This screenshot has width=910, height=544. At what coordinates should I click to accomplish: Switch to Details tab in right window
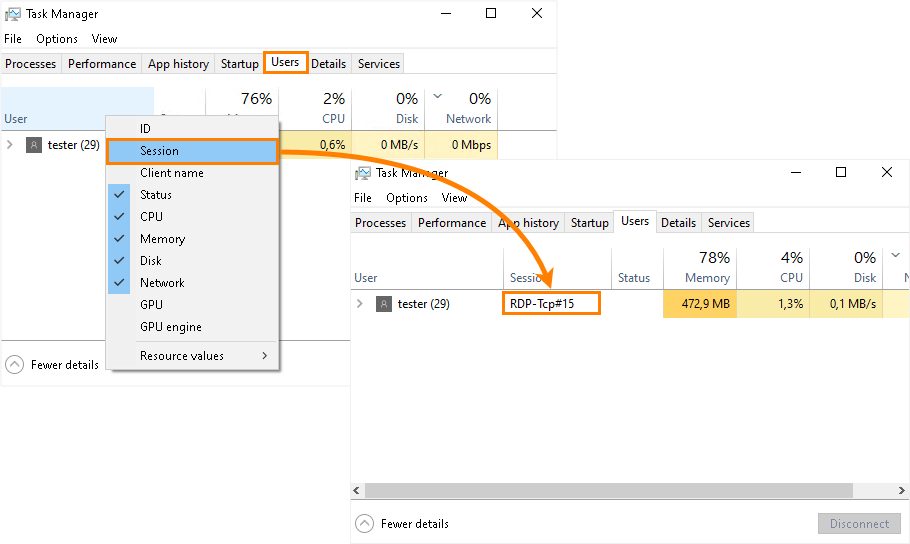pos(678,223)
